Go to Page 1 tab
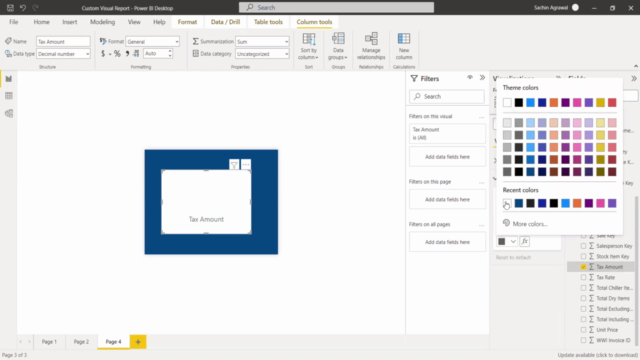 tap(49, 342)
